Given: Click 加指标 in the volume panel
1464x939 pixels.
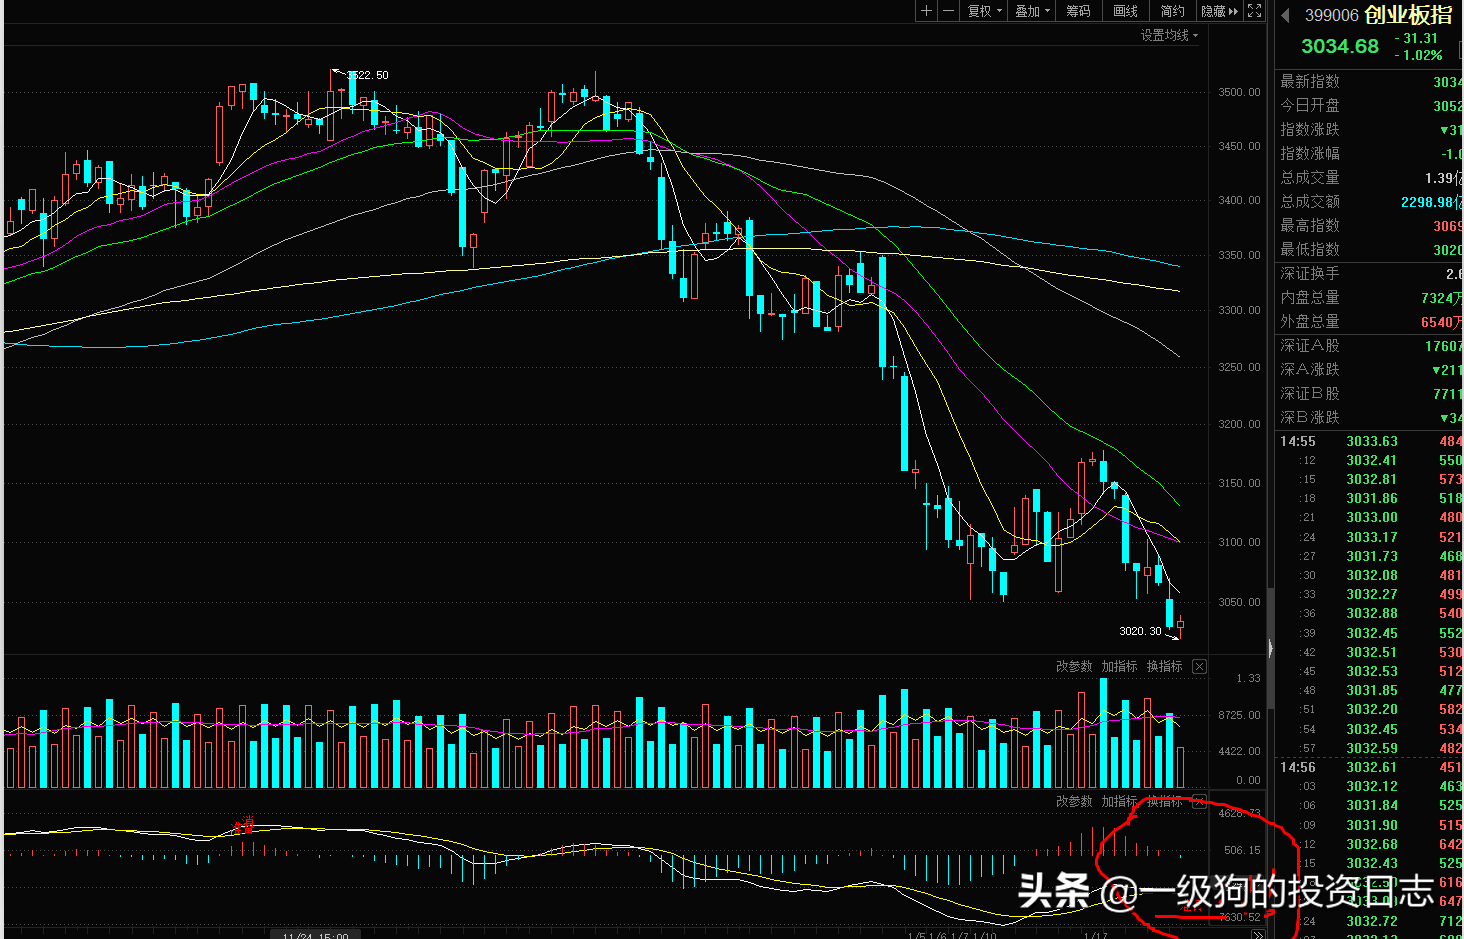Looking at the screenshot, I should point(1119,667).
